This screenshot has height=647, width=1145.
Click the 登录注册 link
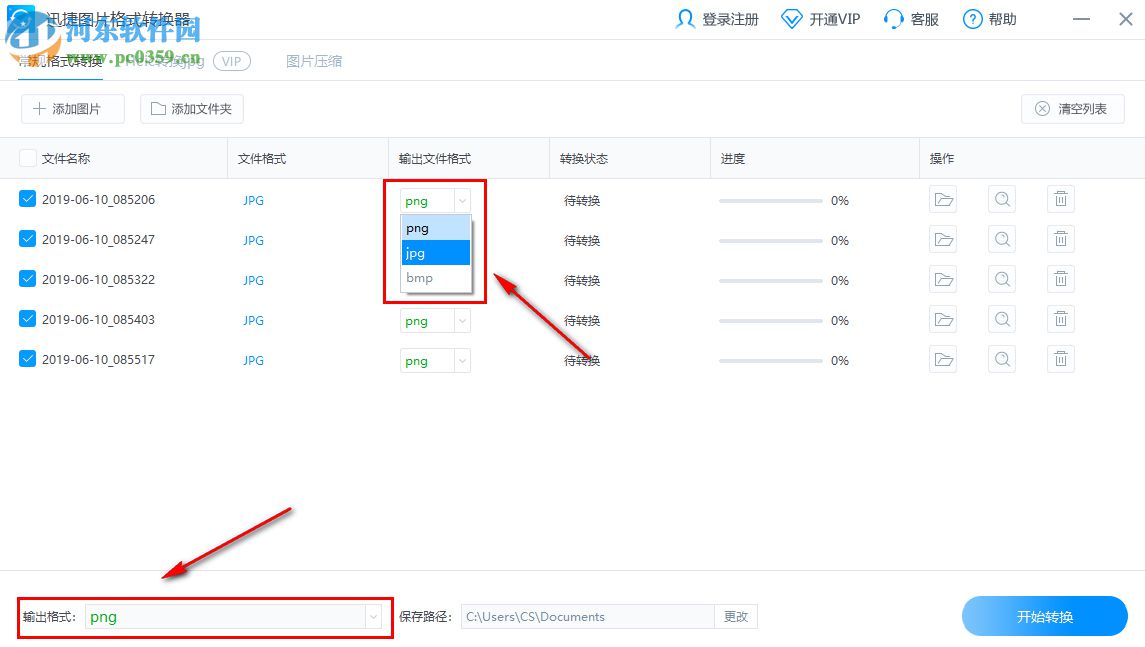(730, 19)
